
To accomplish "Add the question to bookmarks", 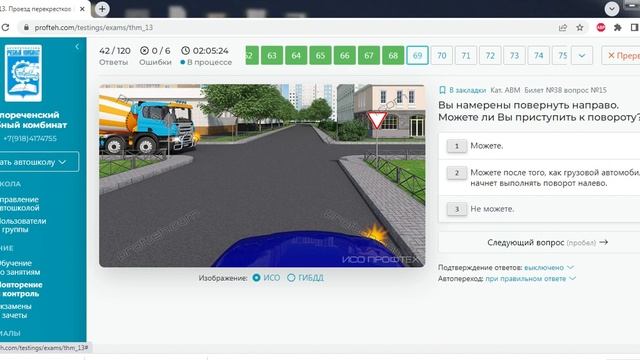I will tap(462, 90).
